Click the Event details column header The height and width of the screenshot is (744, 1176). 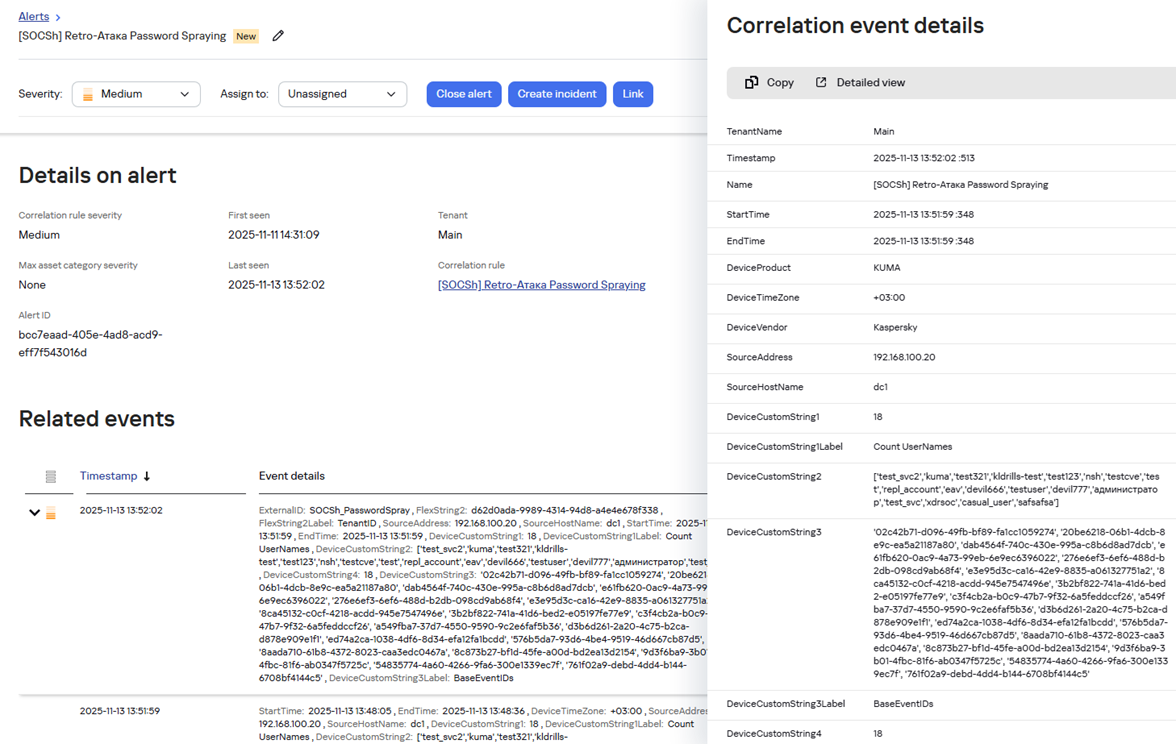[292, 476]
